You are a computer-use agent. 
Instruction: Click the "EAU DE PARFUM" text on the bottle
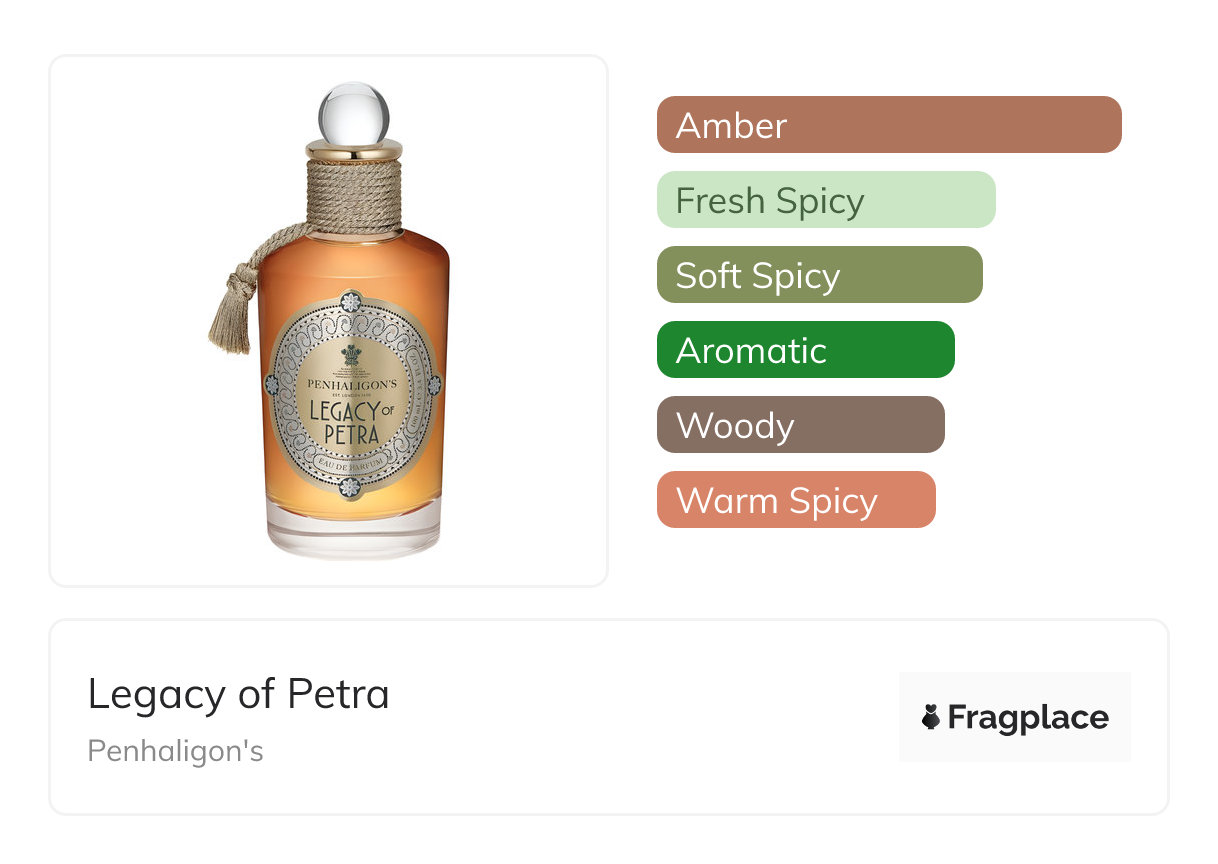351,462
